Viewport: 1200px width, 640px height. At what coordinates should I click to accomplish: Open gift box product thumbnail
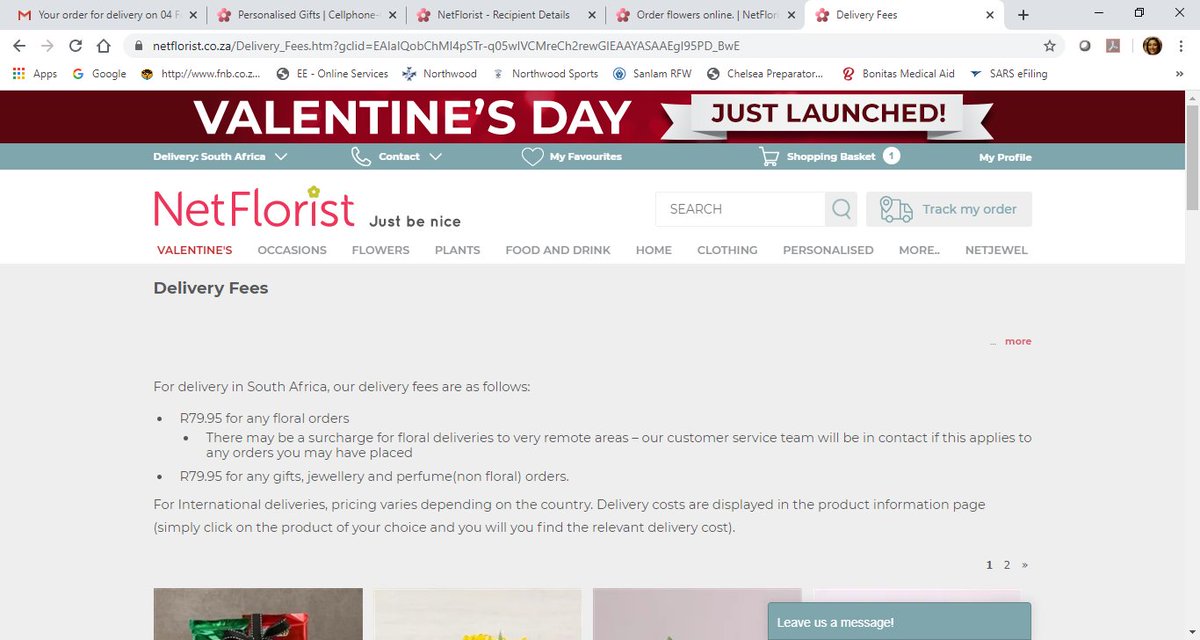coord(258,614)
